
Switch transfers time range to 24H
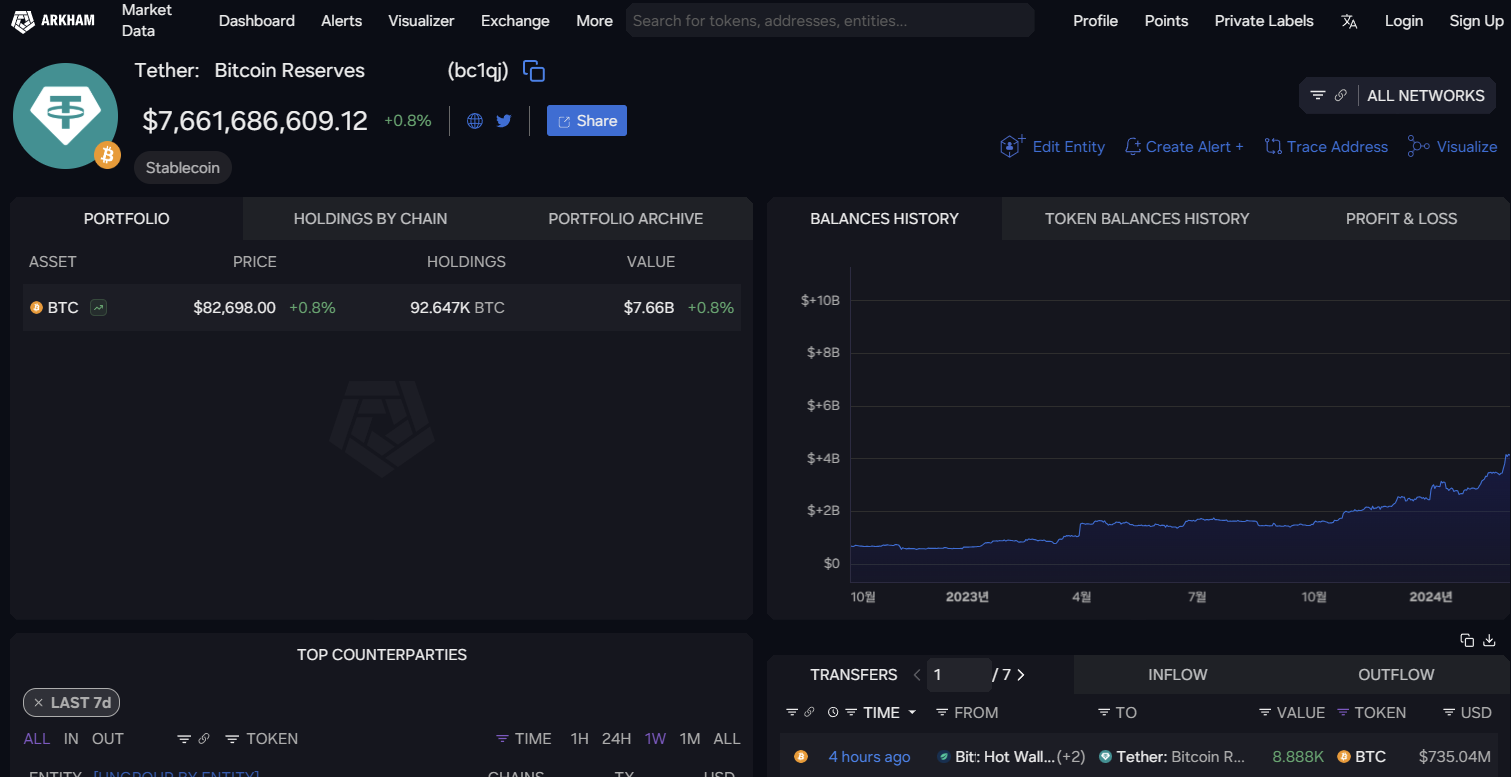(x=616, y=738)
